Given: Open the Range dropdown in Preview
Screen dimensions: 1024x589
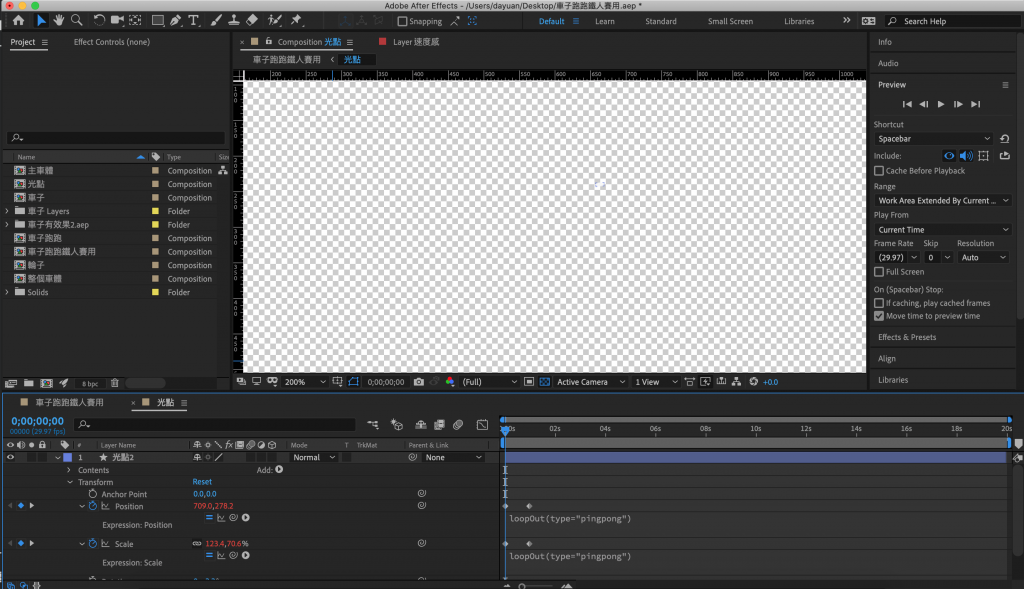Looking at the screenshot, I should click(x=942, y=200).
